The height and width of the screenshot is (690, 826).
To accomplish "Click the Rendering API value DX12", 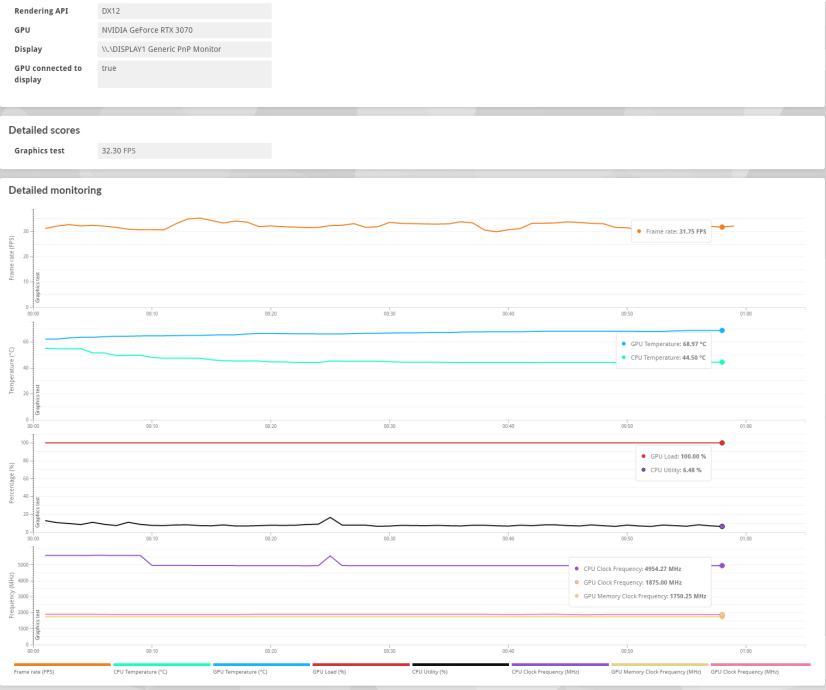I will [185, 11].
